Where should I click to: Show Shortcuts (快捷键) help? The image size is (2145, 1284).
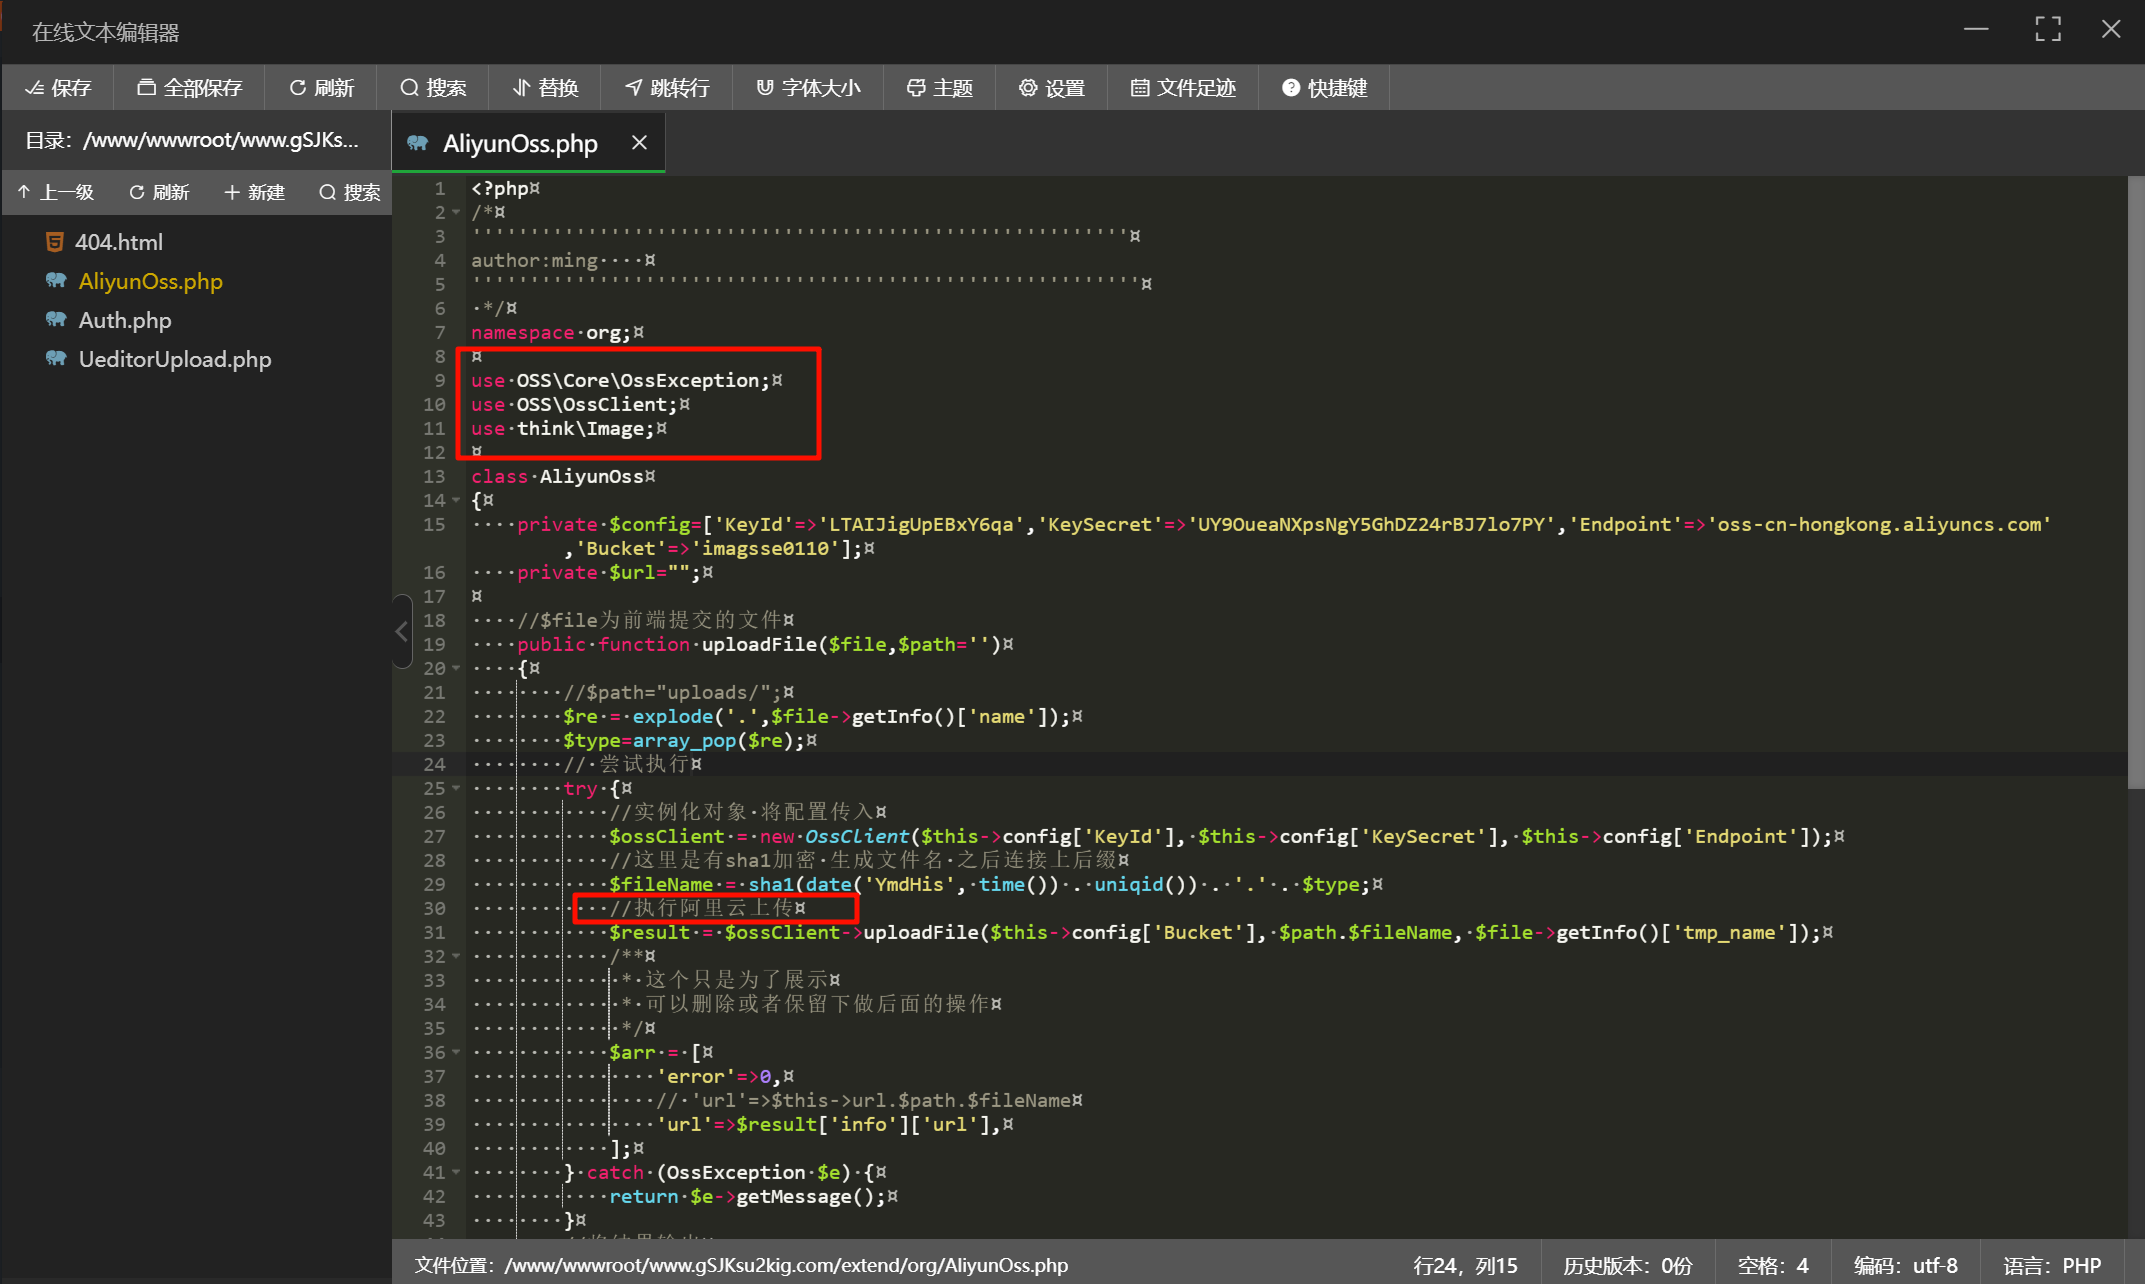pyautogui.click(x=1324, y=88)
